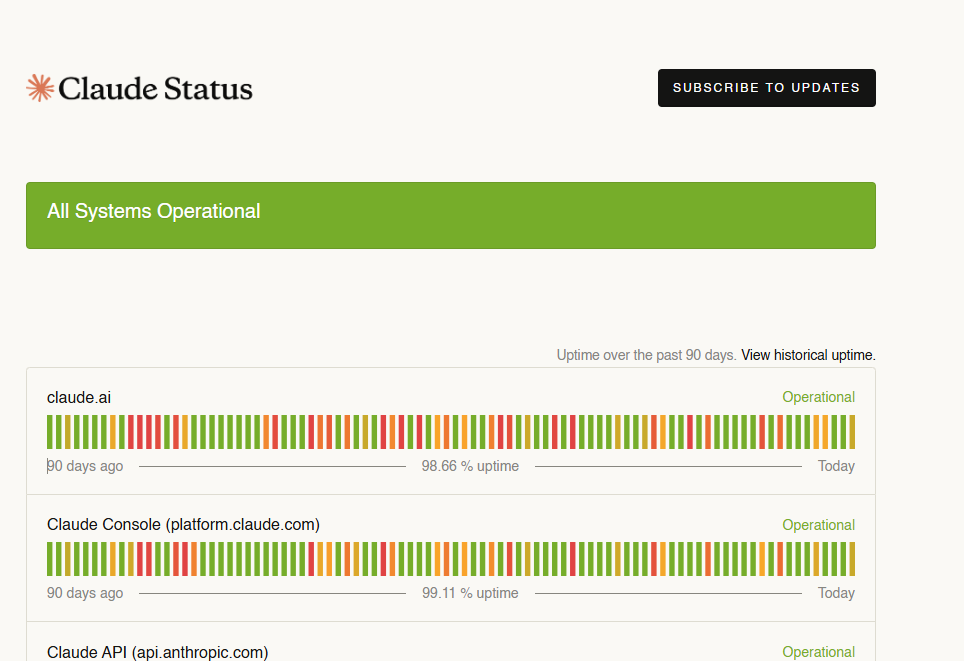Screen dimensions: 964x661
Task: Click Claude API Operational status text
Action: pyautogui.click(x=818, y=652)
